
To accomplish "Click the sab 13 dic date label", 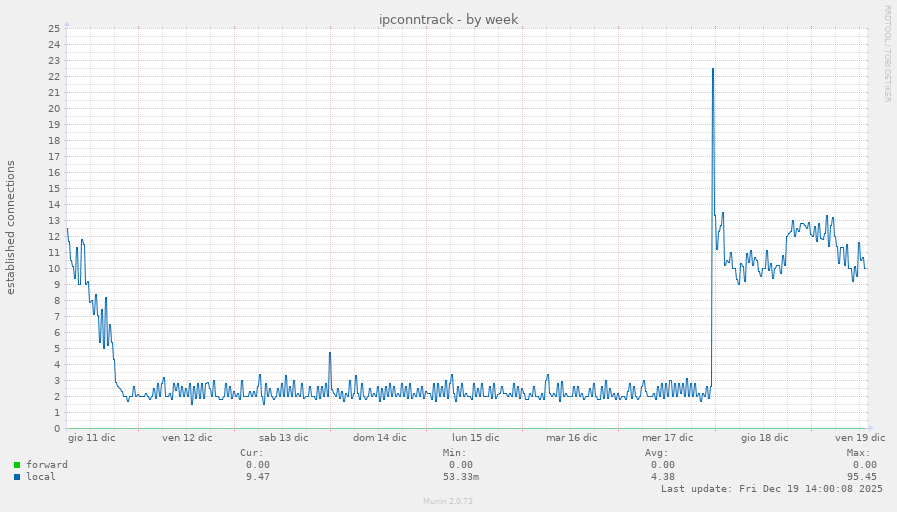I will tap(283, 438).
